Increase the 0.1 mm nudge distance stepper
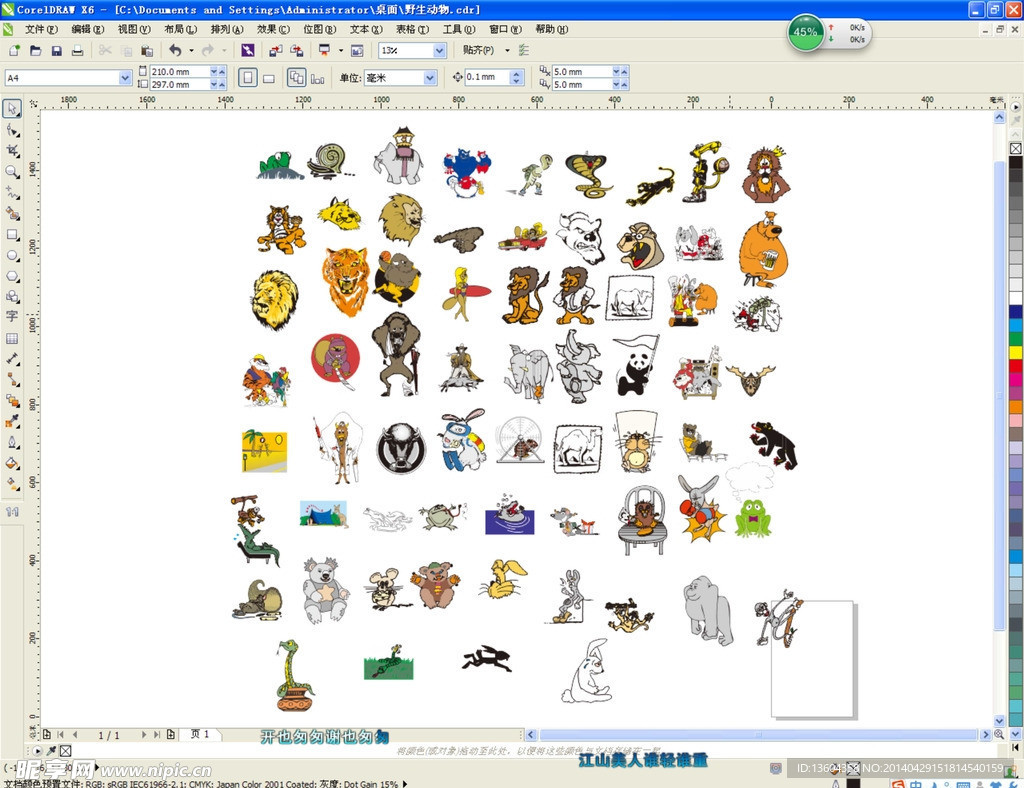This screenshot has width=1024, height=788. [517, 74]
